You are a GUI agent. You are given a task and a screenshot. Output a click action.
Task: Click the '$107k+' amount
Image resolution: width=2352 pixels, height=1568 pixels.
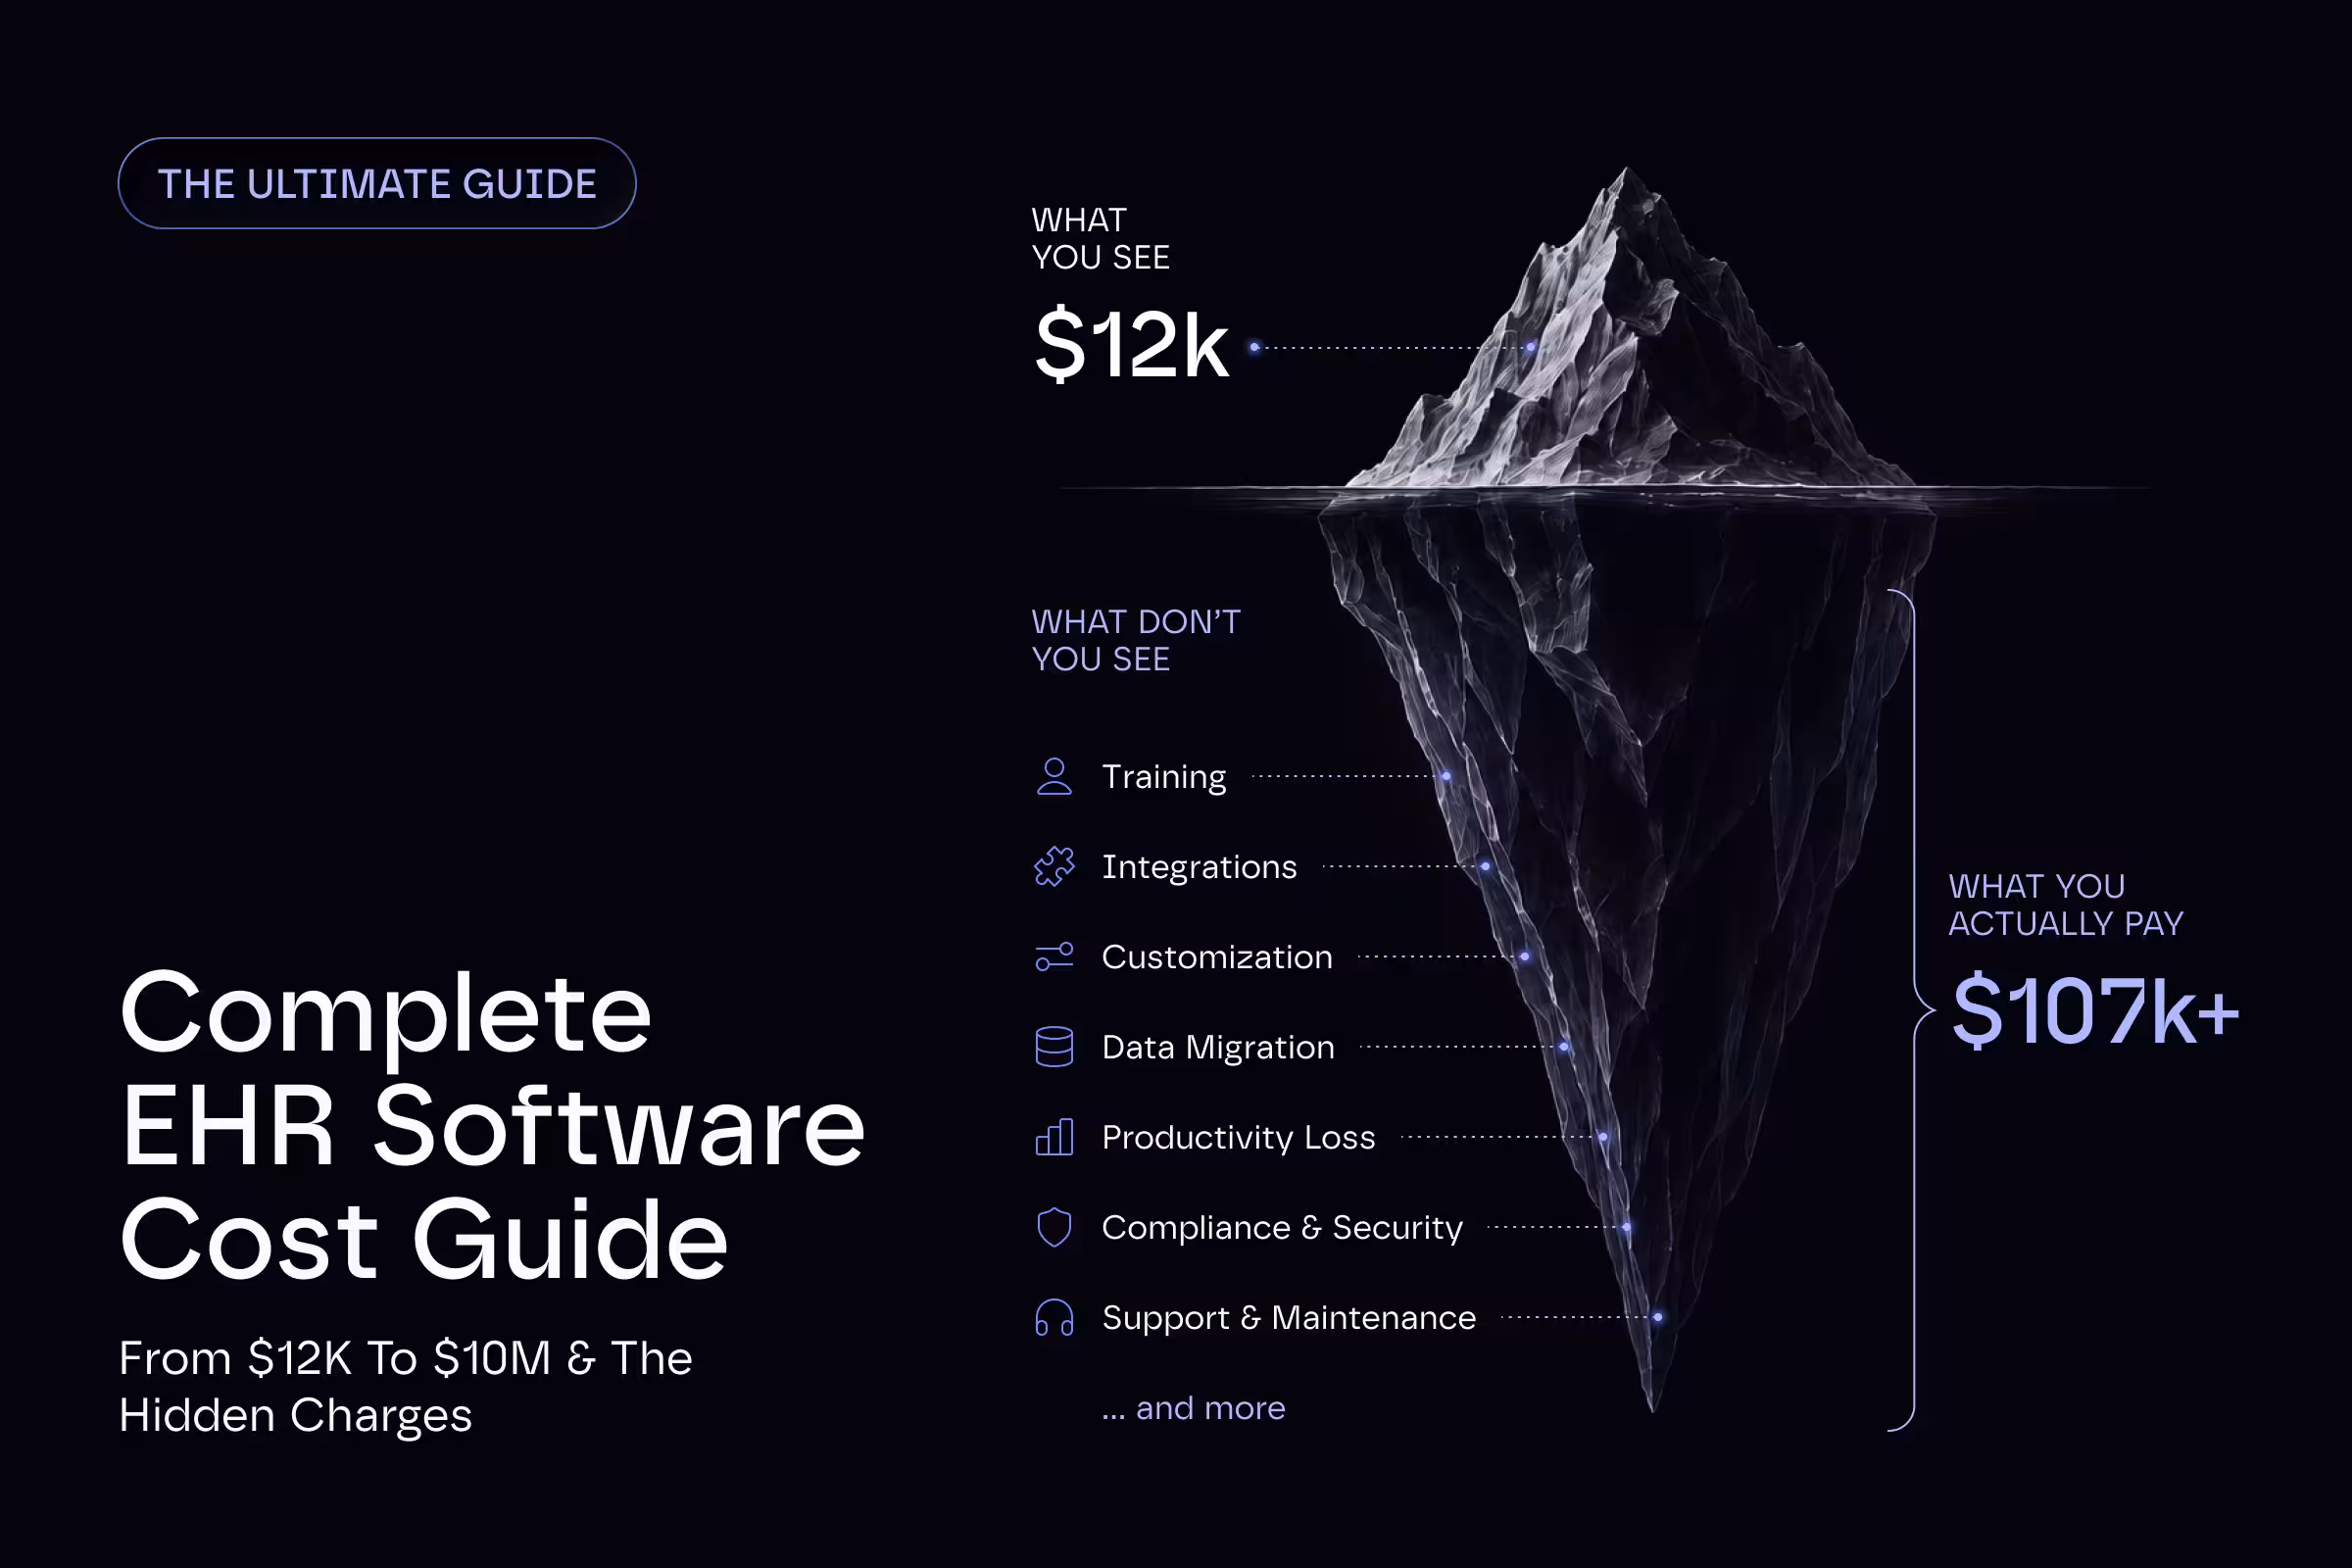(x=2094, y=1011)
